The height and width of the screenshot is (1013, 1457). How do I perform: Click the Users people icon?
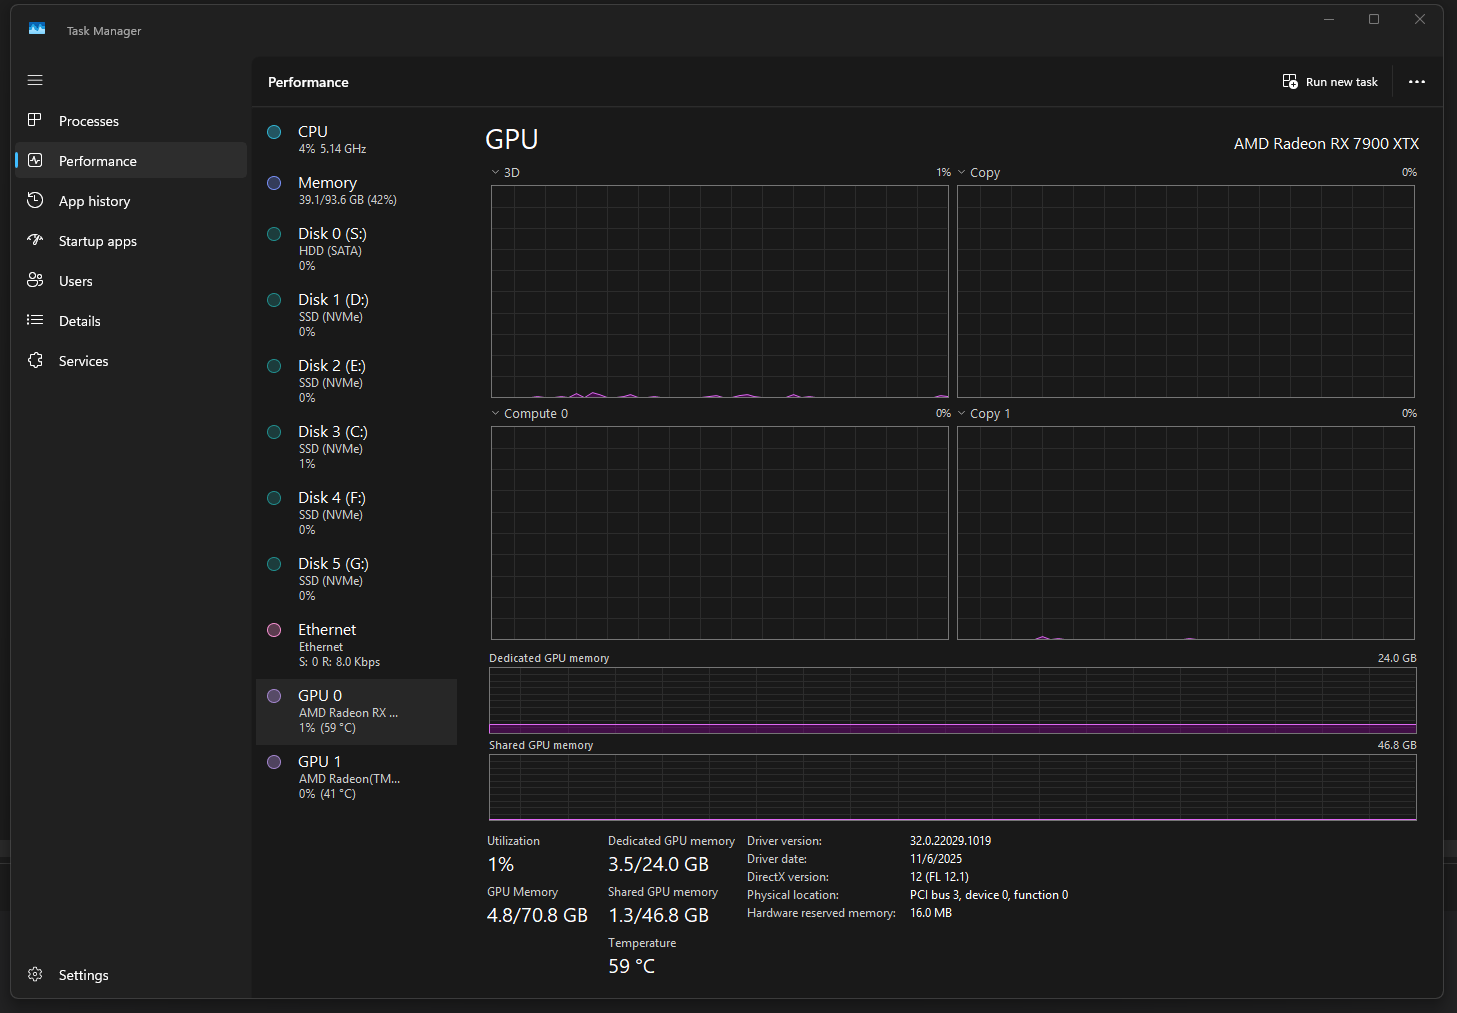35,280
